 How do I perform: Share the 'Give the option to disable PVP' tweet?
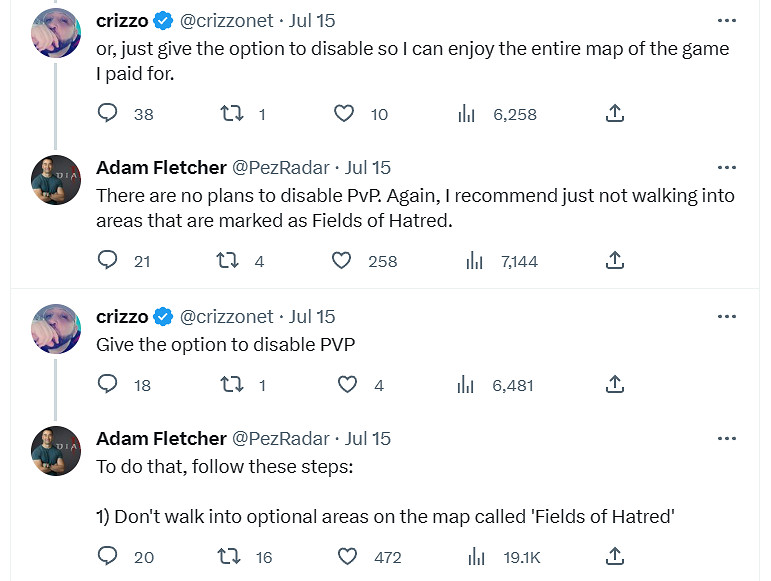616,384
